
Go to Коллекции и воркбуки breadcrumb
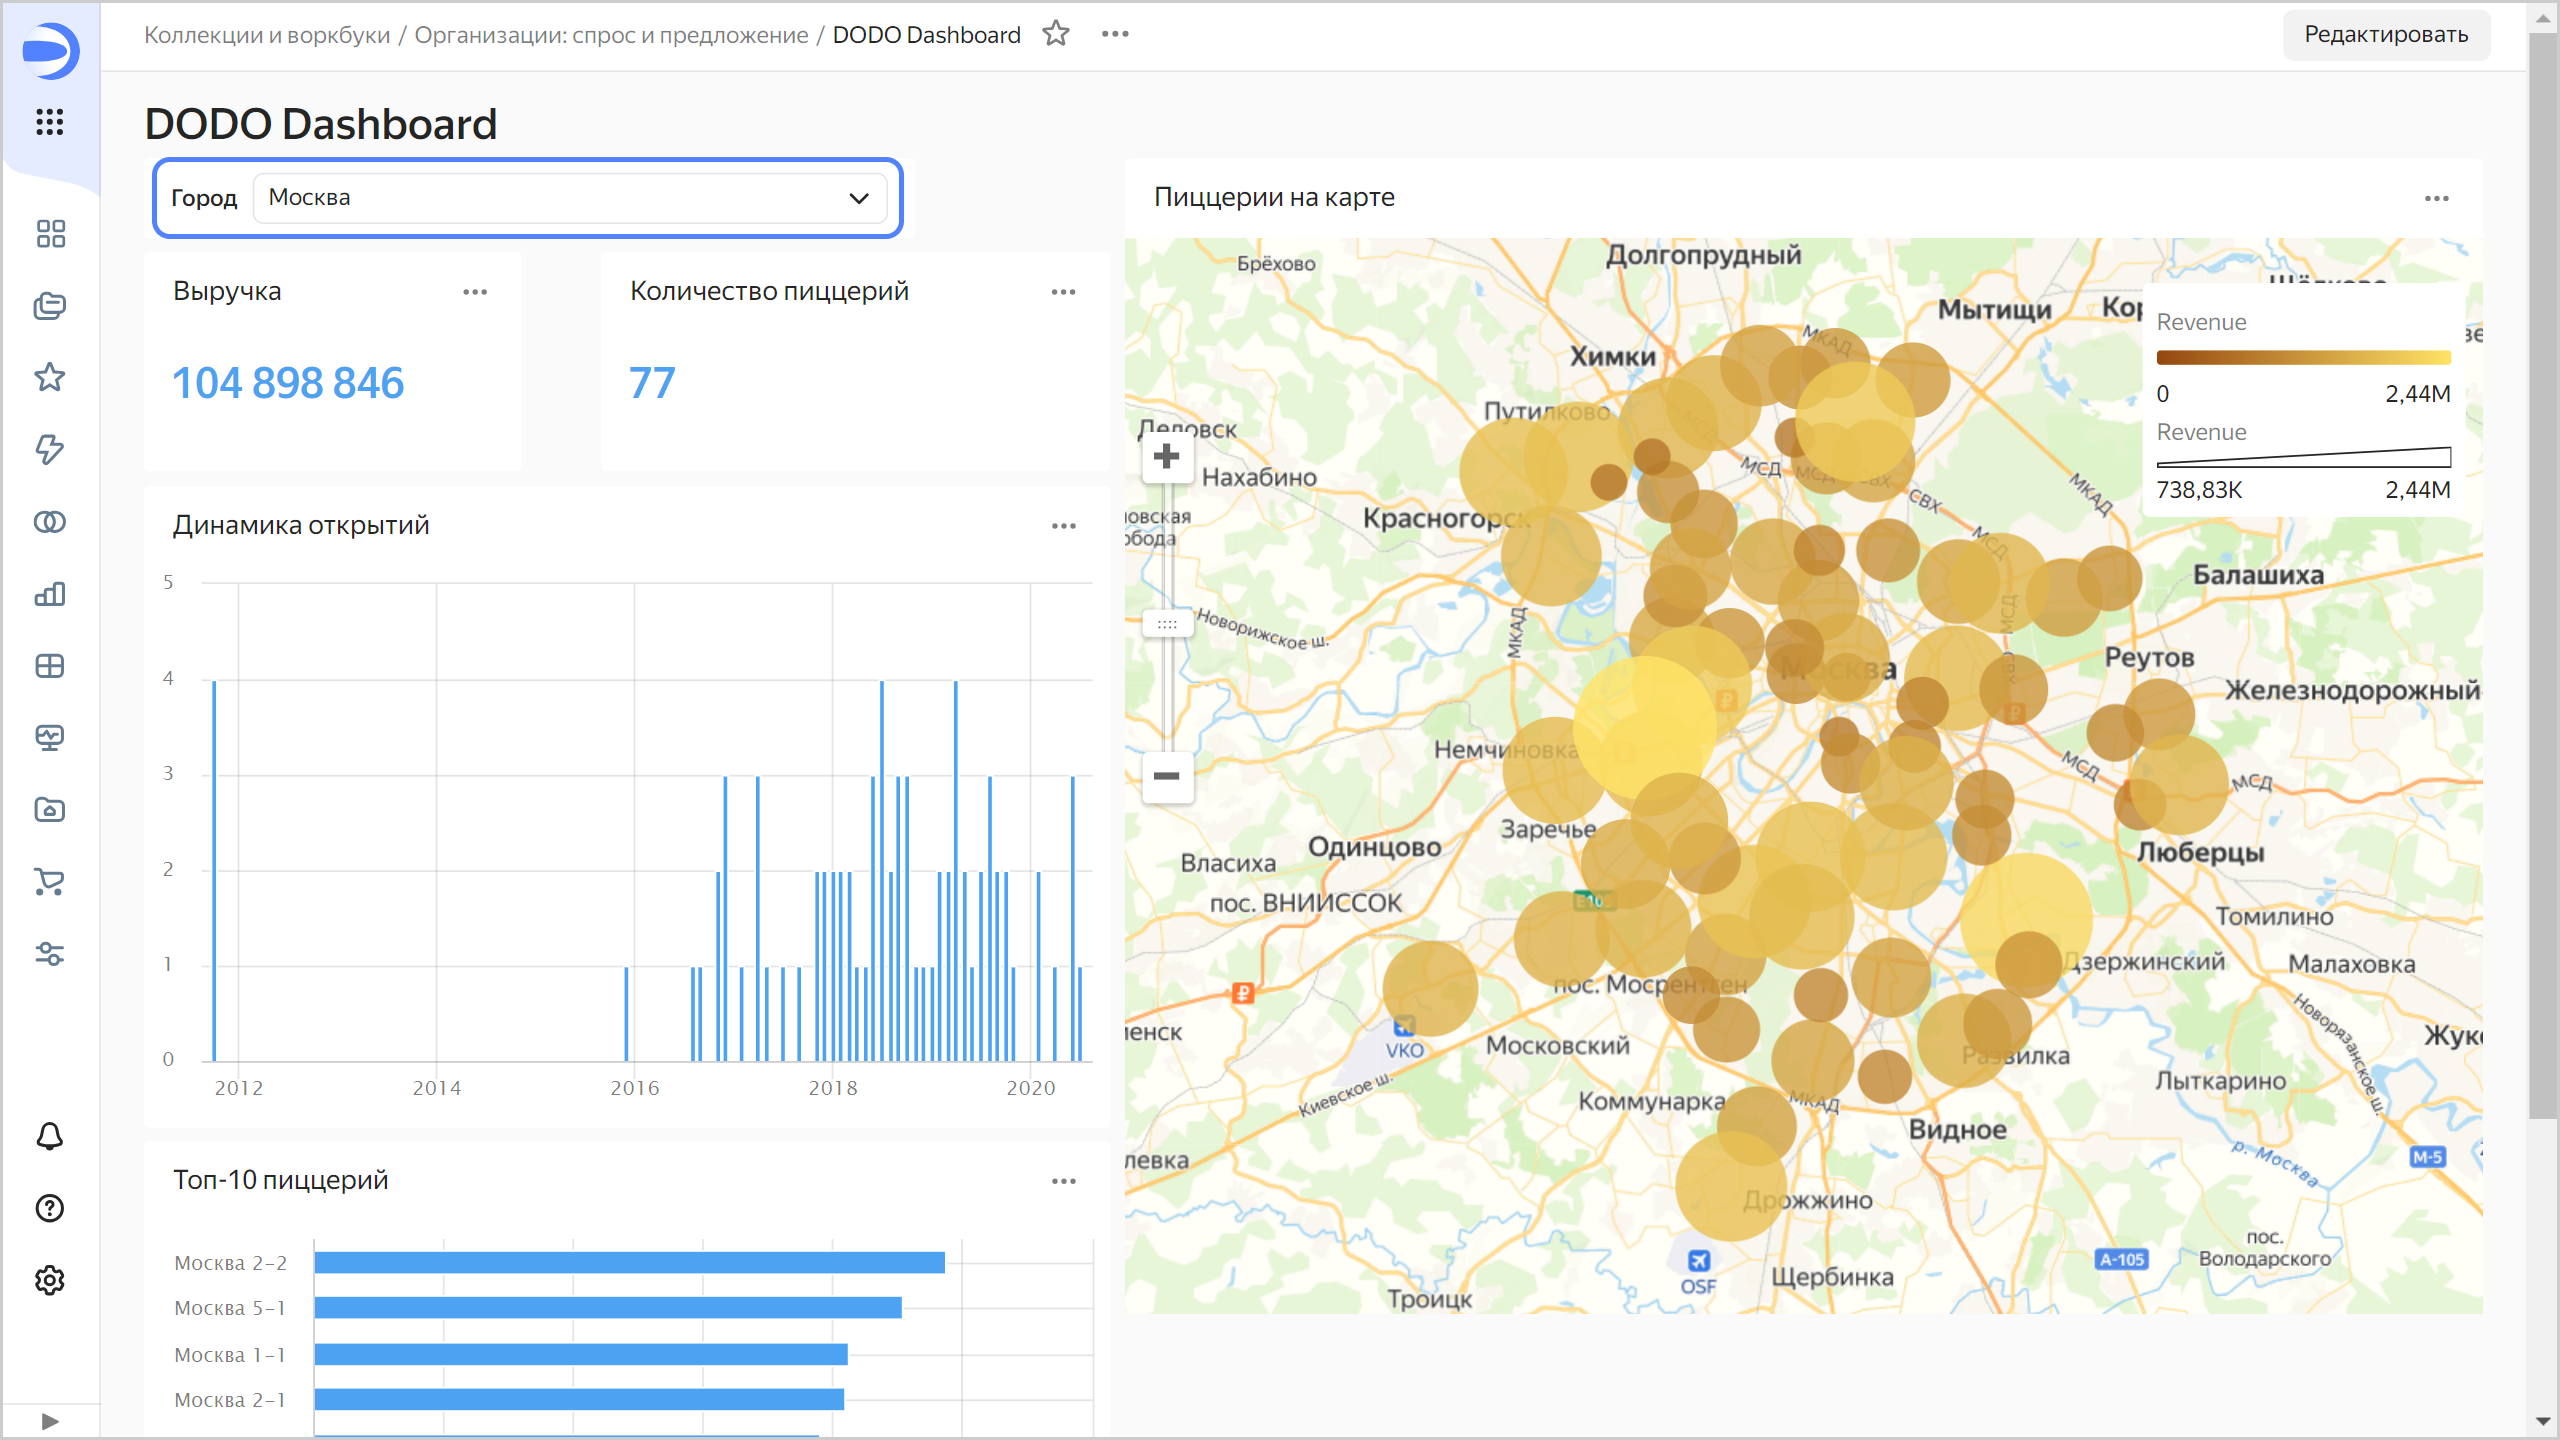coord(267,35)
